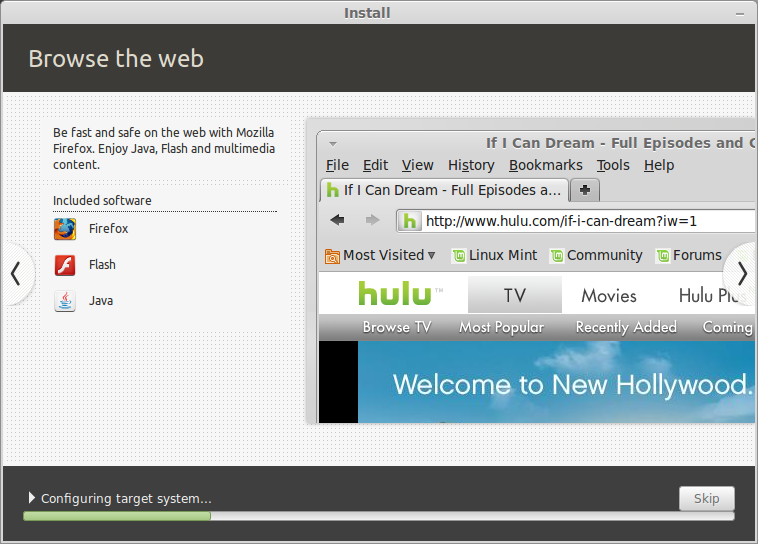Click the 'Included software' heading

point(102,200)
